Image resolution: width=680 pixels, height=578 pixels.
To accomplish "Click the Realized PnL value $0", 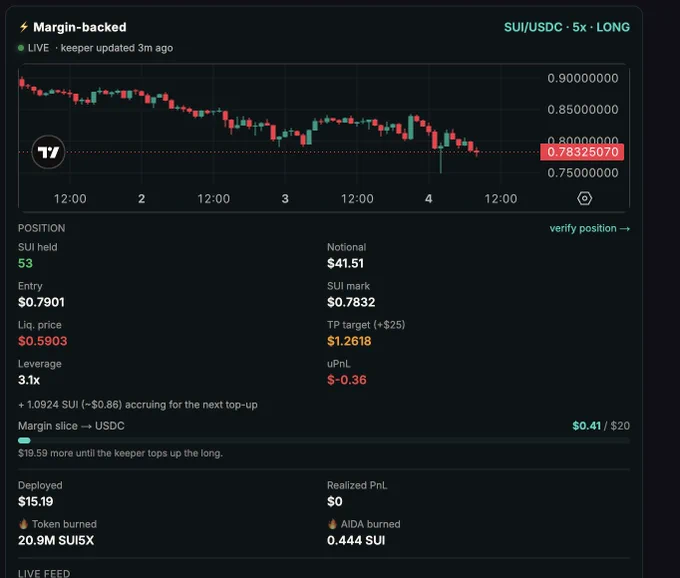I will [334, 502].
